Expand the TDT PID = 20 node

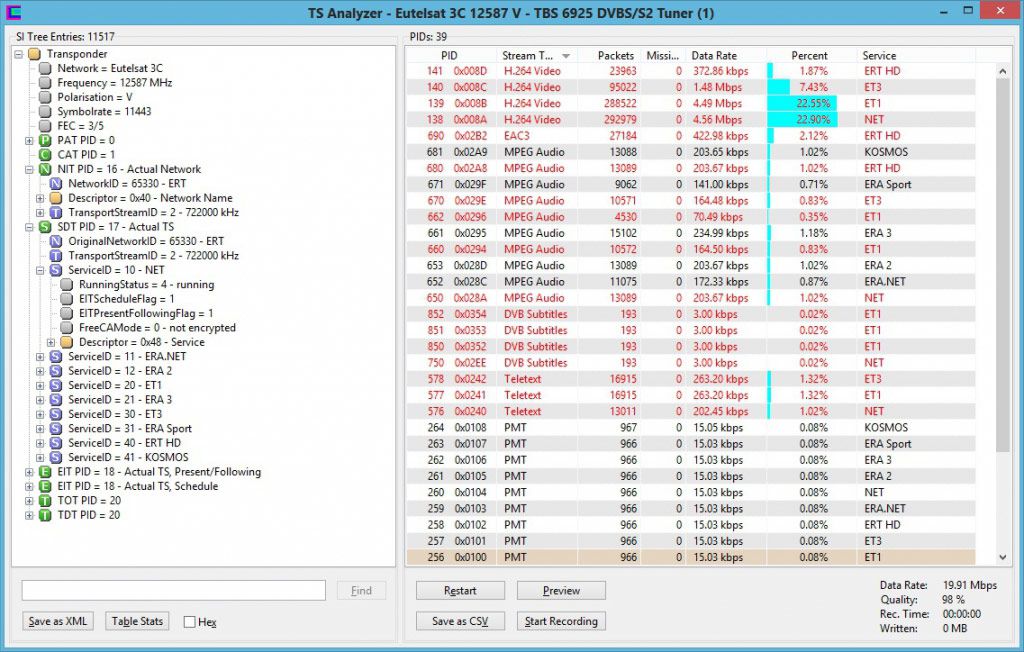point(30,516)
